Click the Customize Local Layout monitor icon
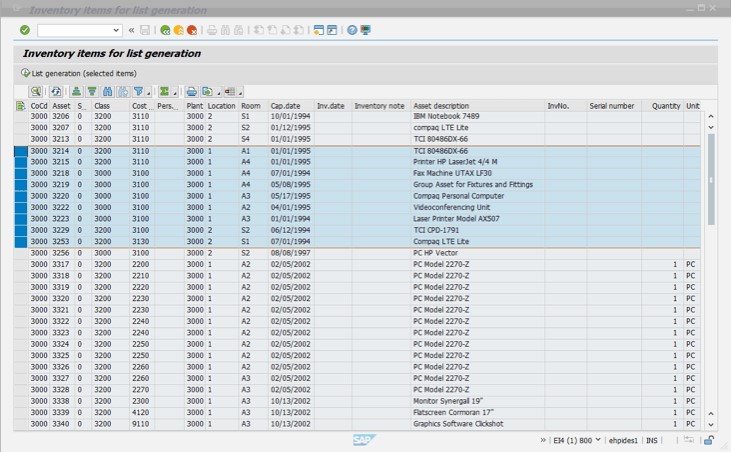731x452 pixels. (366, 30)
